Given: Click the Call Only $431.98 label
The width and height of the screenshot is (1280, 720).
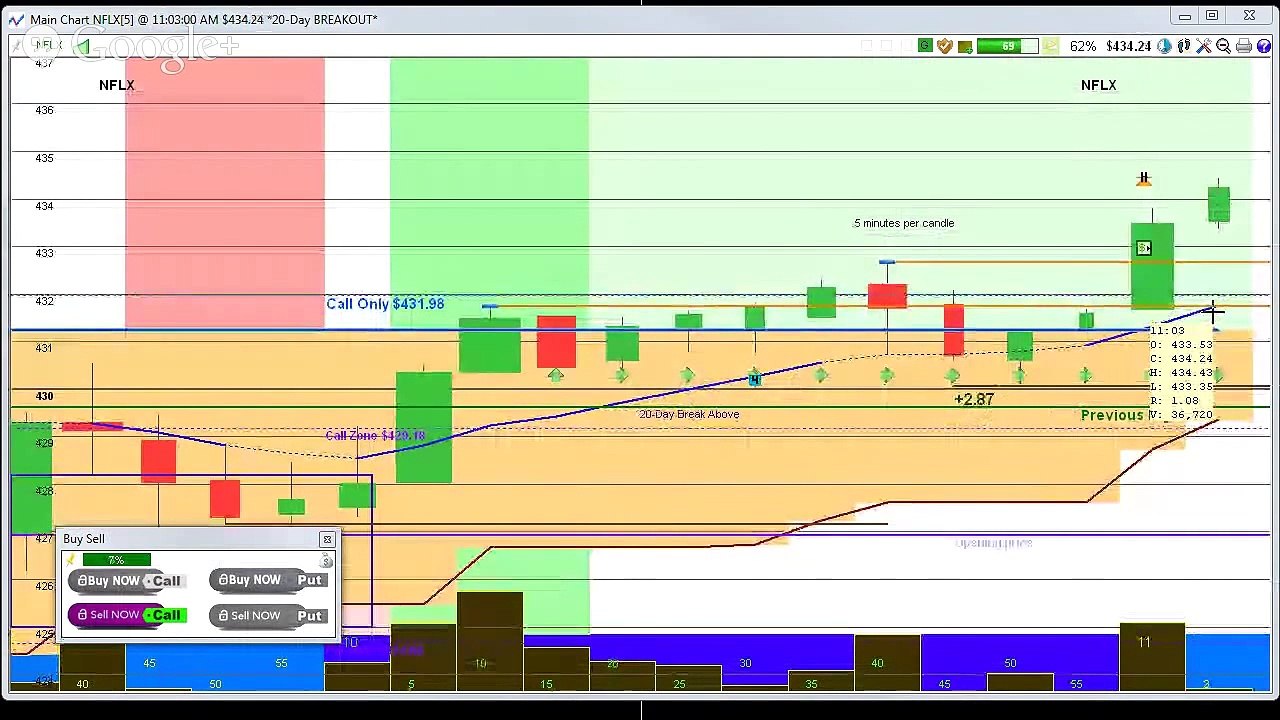Looking at the screenshot, I should (385, 304).
